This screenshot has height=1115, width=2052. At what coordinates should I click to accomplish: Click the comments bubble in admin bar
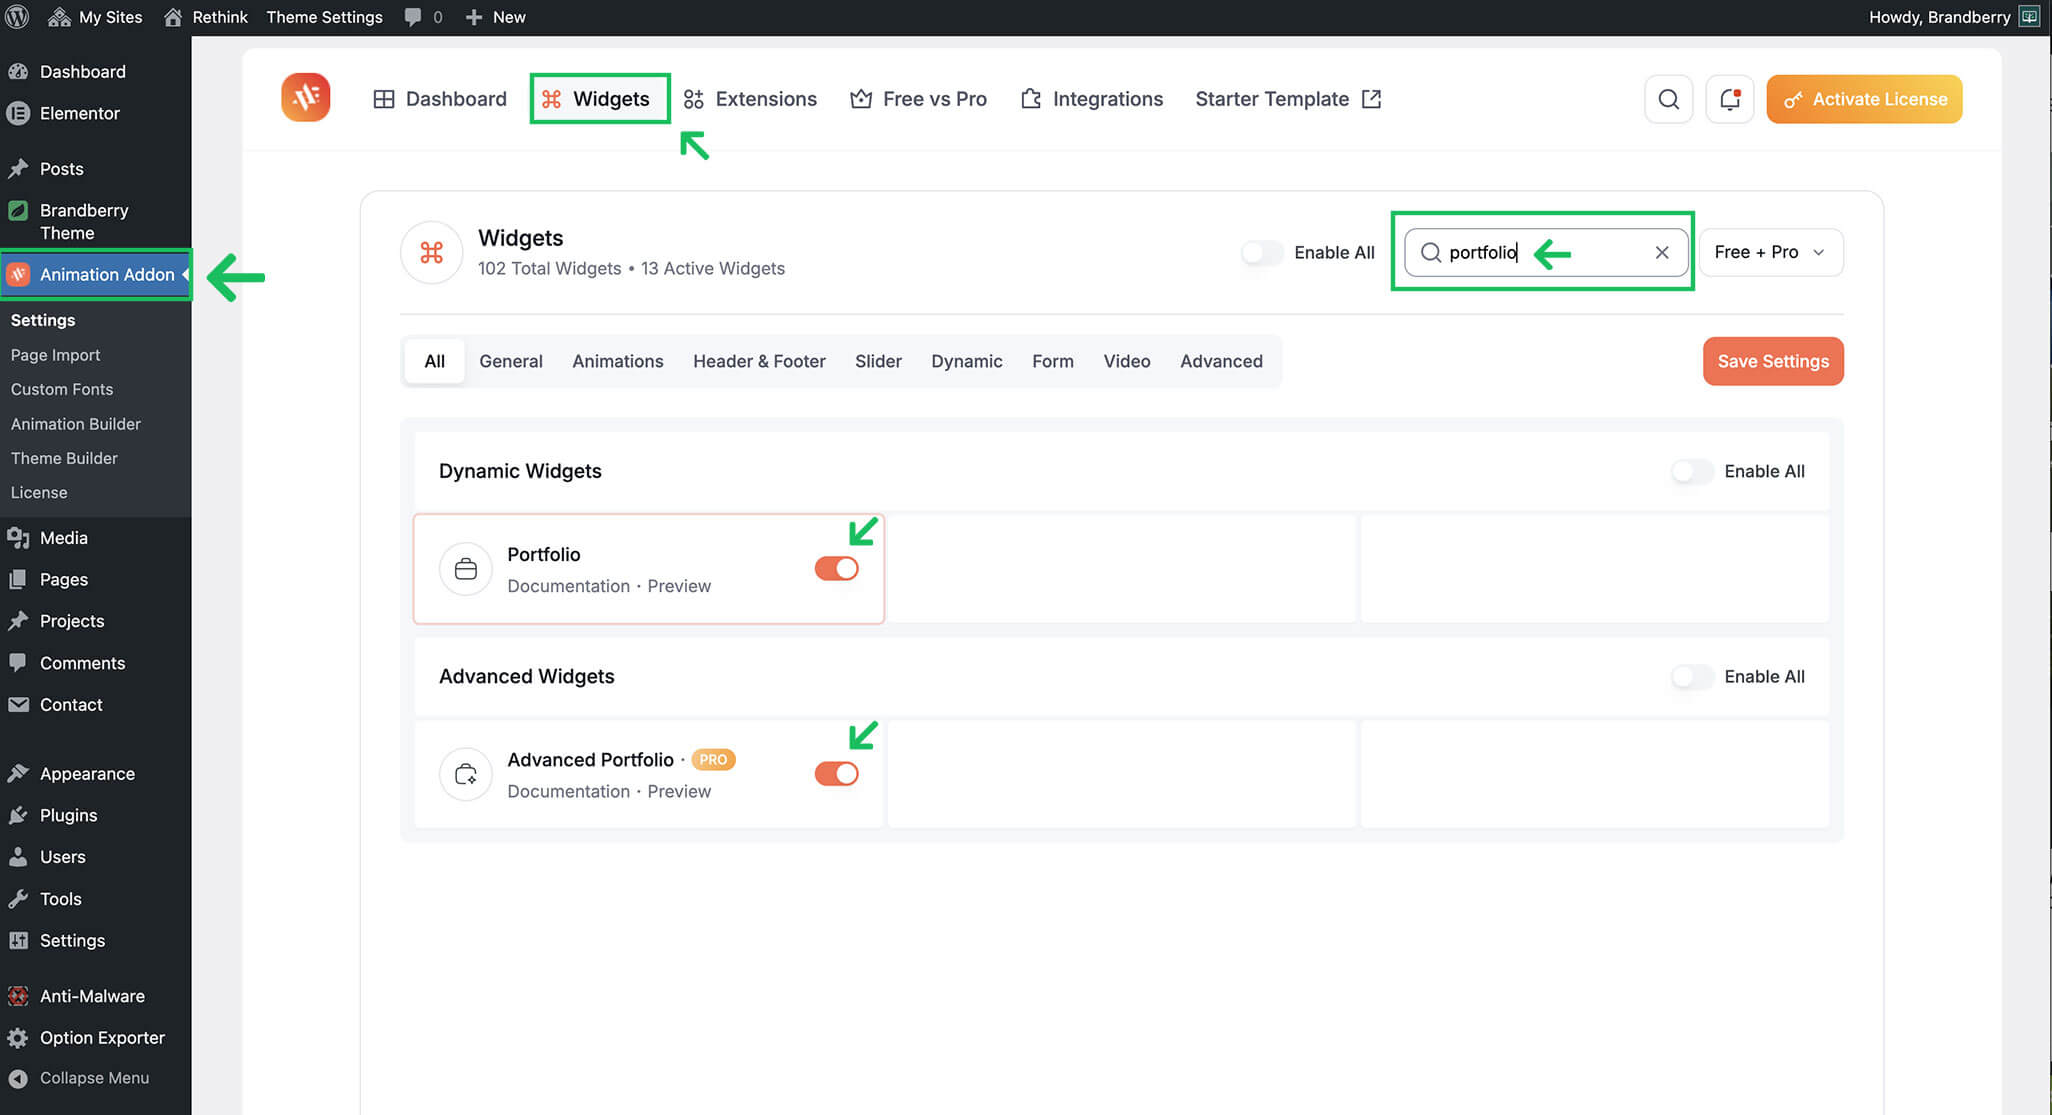pyautogui.click(x=414, y=17)
